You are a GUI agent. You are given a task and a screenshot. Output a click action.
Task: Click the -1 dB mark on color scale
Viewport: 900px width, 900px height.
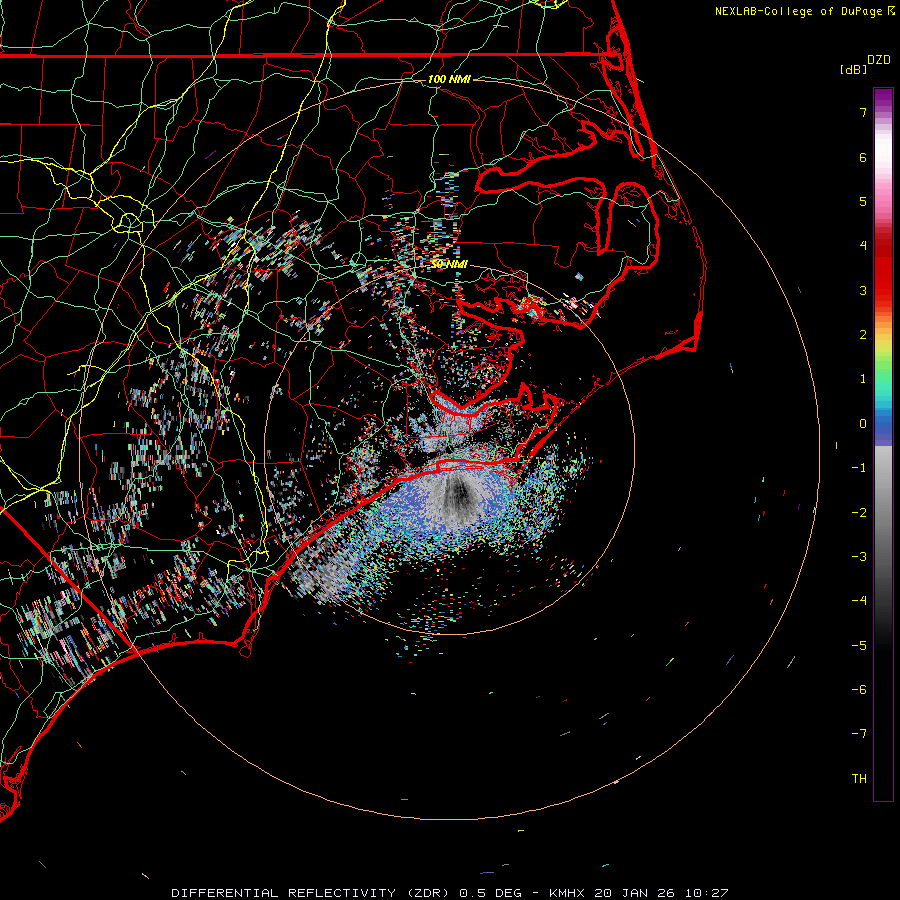859,468
